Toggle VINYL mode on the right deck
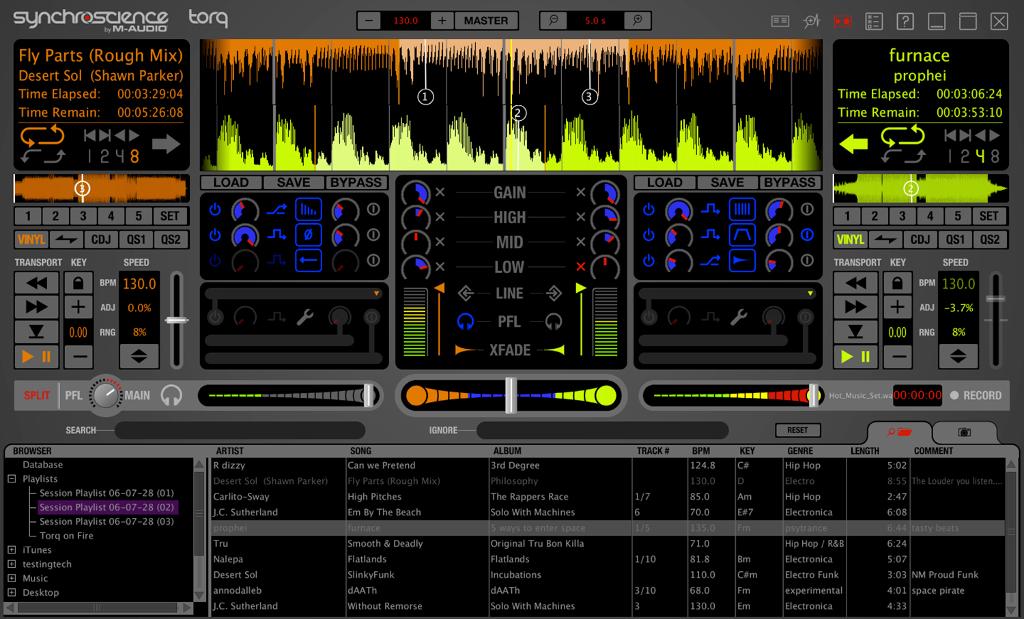 pyautogui.click(x=851, y=240)
